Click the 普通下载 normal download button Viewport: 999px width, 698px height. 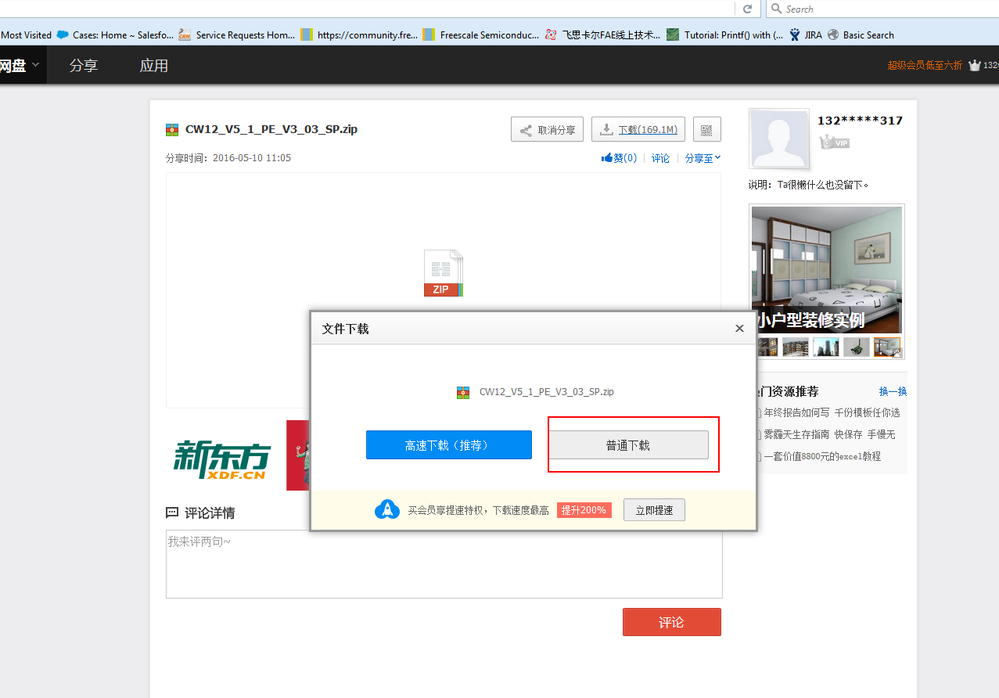pyautogui.click(x=628, y=445)
